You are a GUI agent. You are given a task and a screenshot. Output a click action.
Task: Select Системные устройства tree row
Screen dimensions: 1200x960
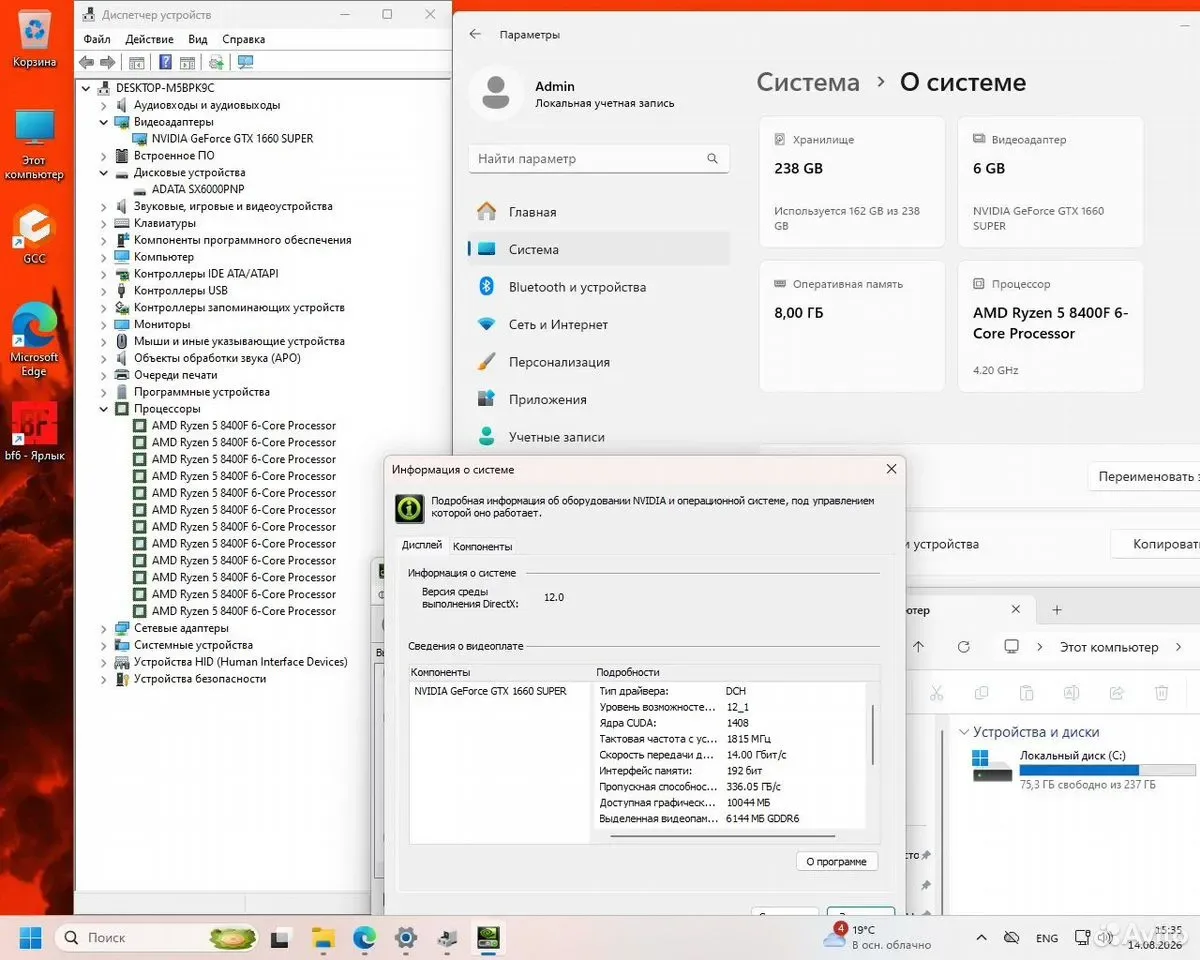coord(193,645)
